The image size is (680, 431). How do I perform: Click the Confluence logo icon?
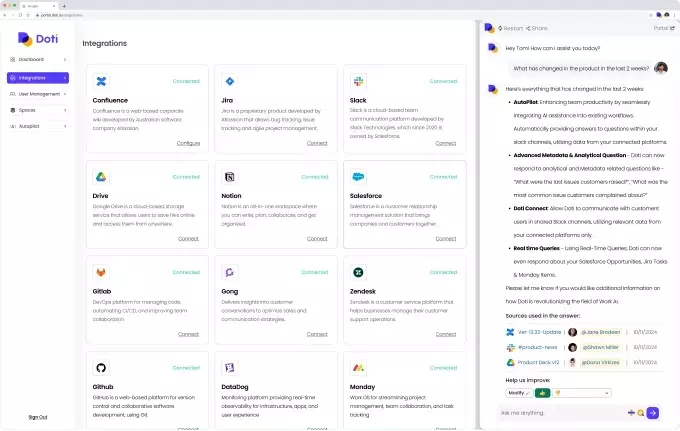[x=101, y=81]
